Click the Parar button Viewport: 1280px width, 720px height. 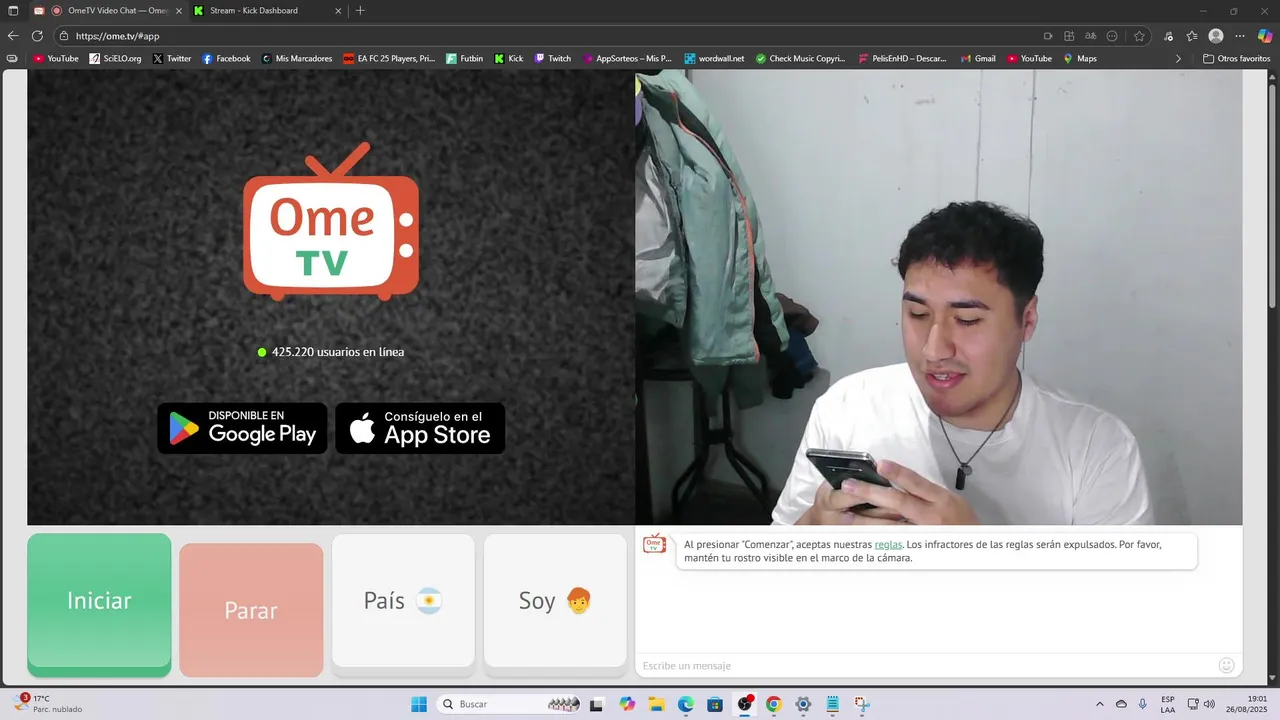click(x=251, y=610)
